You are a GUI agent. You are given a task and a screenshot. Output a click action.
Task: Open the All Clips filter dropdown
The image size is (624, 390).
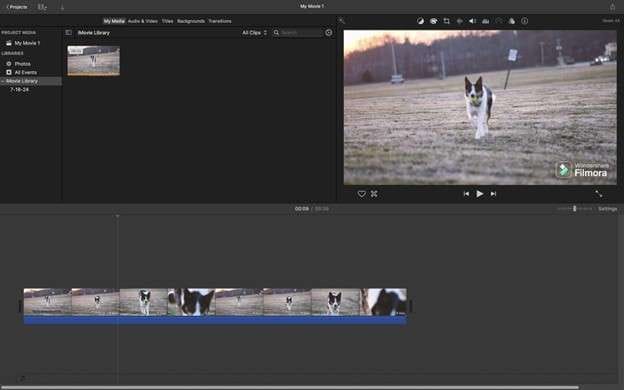tap(254, 33)
